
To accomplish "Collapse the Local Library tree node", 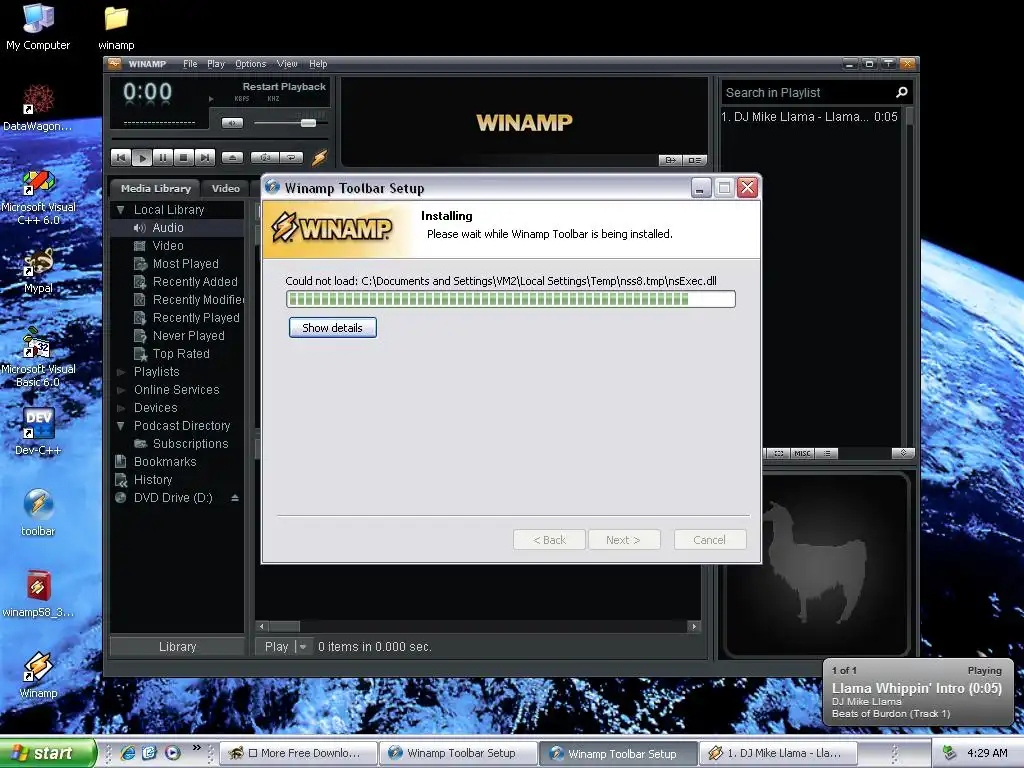I will pos(121,210).
